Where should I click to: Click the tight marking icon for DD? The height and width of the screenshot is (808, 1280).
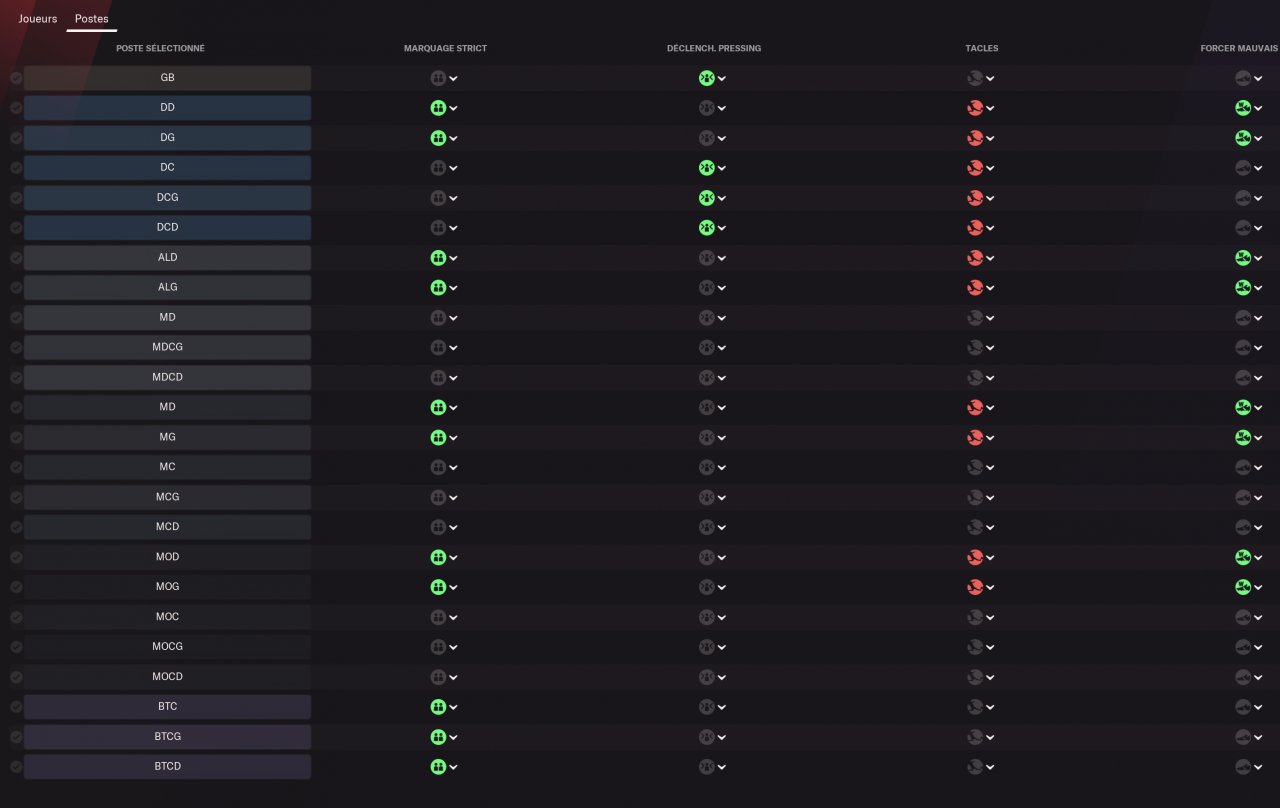click(x=438, y=108)
